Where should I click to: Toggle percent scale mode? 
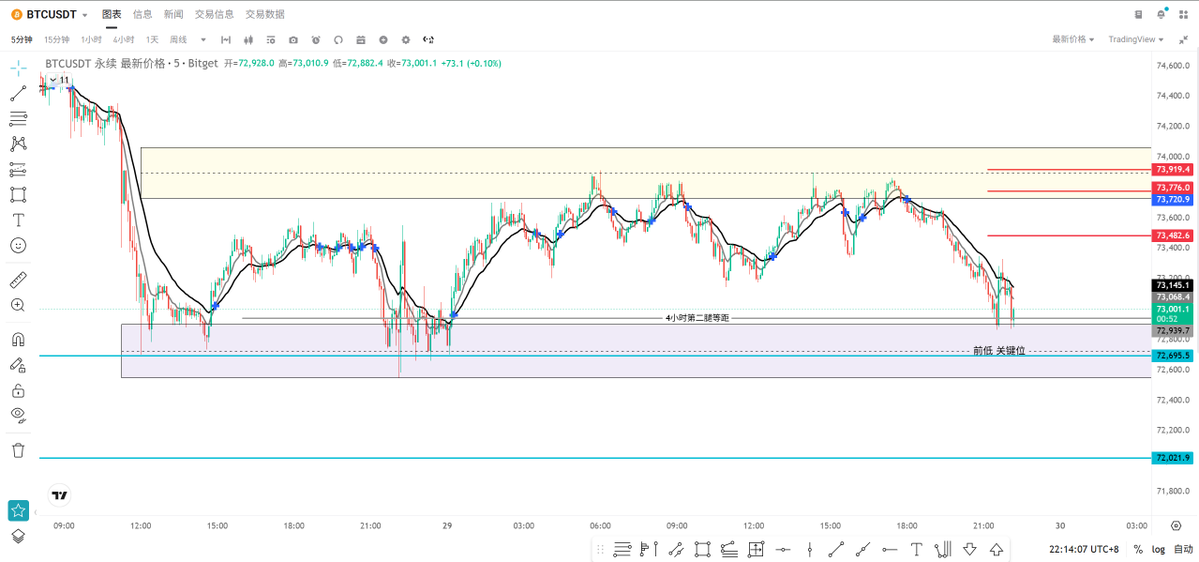(x=1138, y=549)
